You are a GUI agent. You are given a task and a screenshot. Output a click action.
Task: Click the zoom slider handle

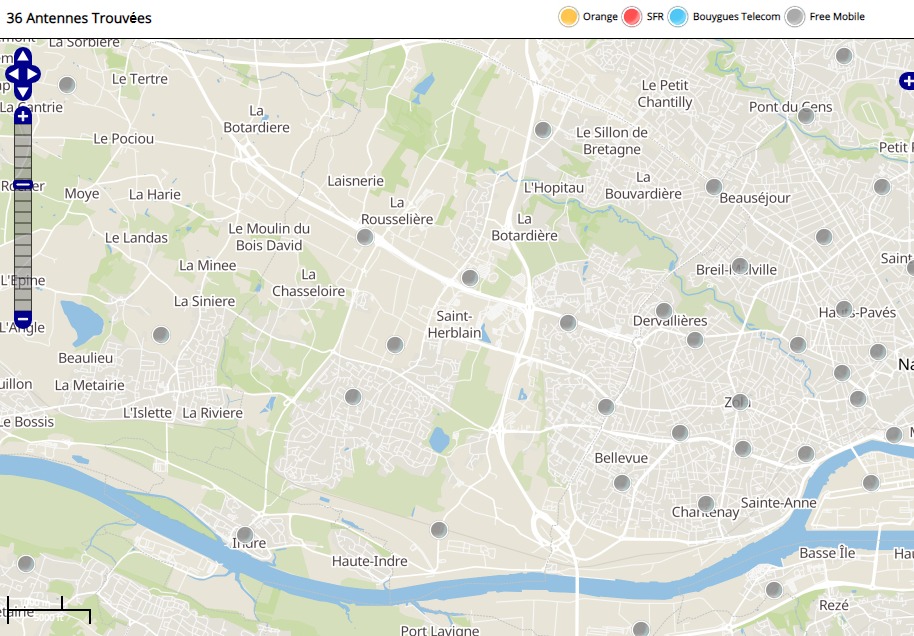coord(23,185)
